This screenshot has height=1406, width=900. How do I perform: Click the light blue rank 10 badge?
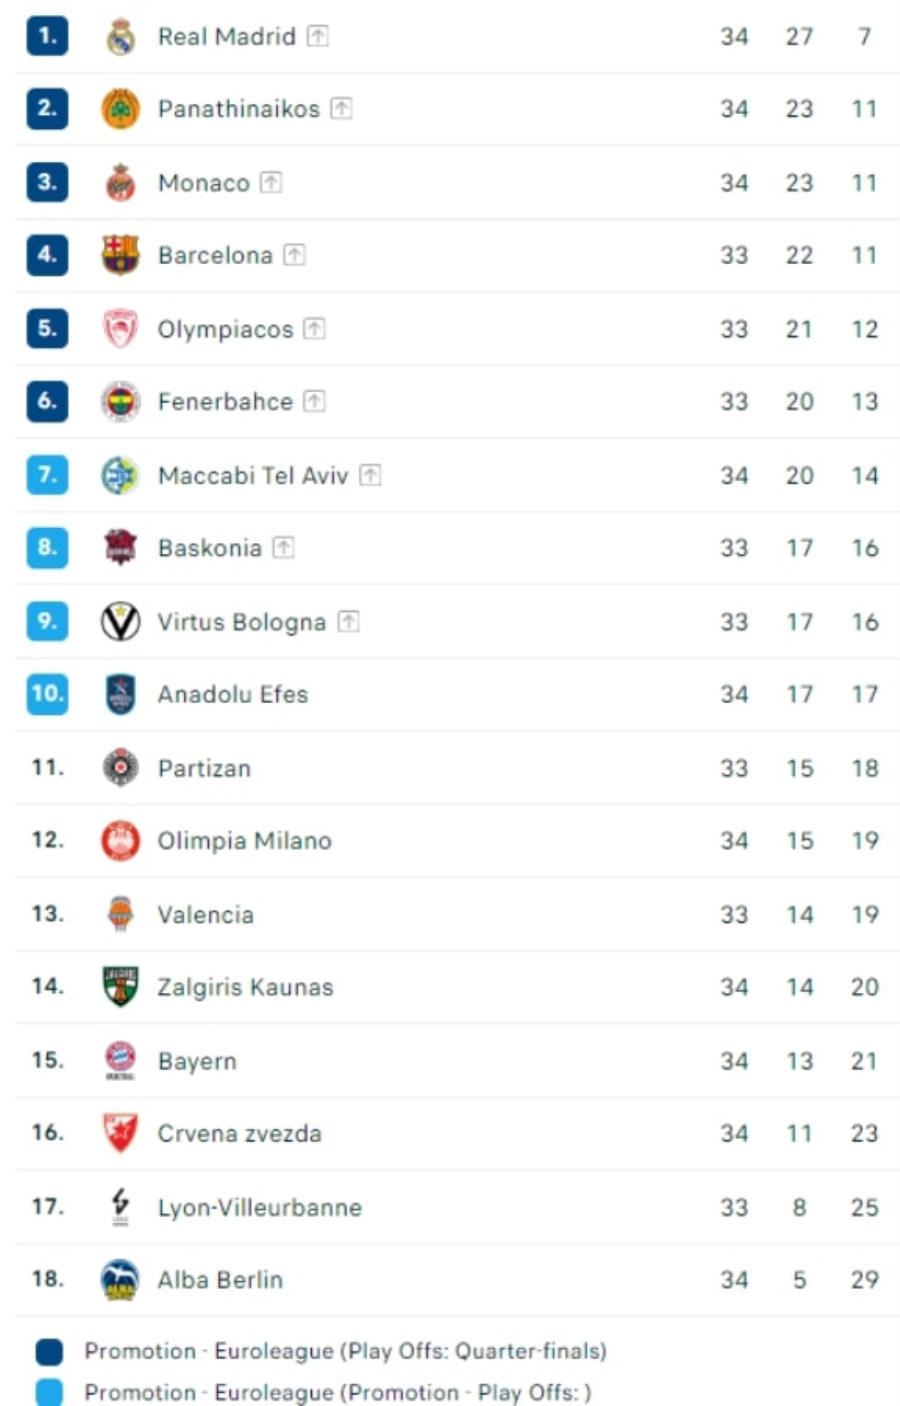pyautogui.click(x=47, y=694)
